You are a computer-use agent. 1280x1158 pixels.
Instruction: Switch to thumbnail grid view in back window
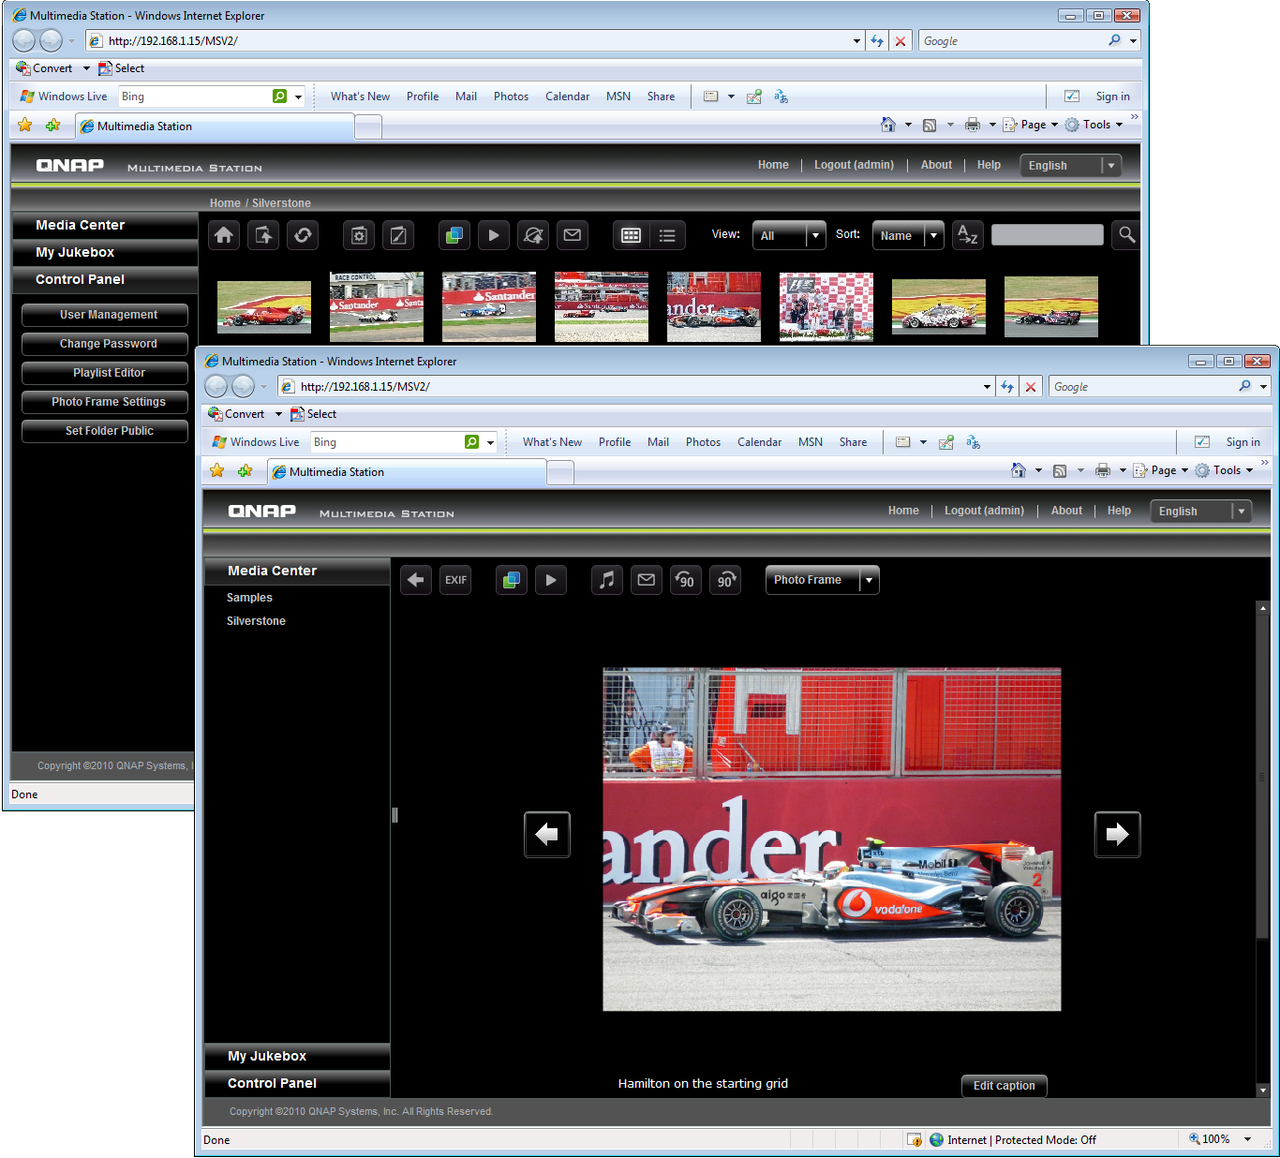pos(630,235)
